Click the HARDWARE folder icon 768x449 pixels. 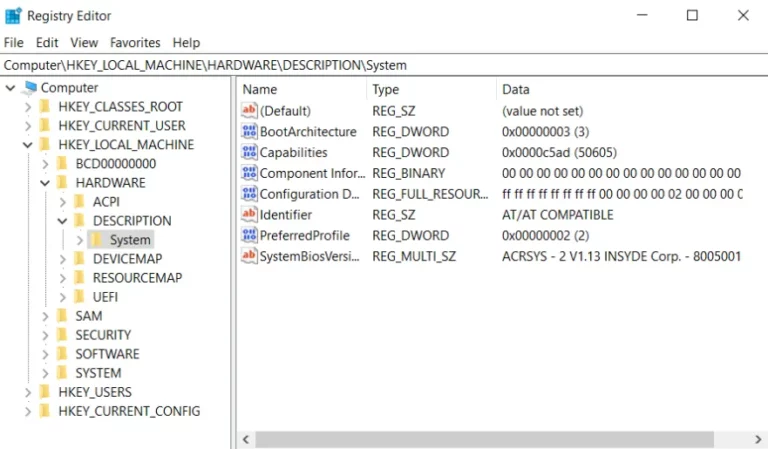[x=62, y=183]
